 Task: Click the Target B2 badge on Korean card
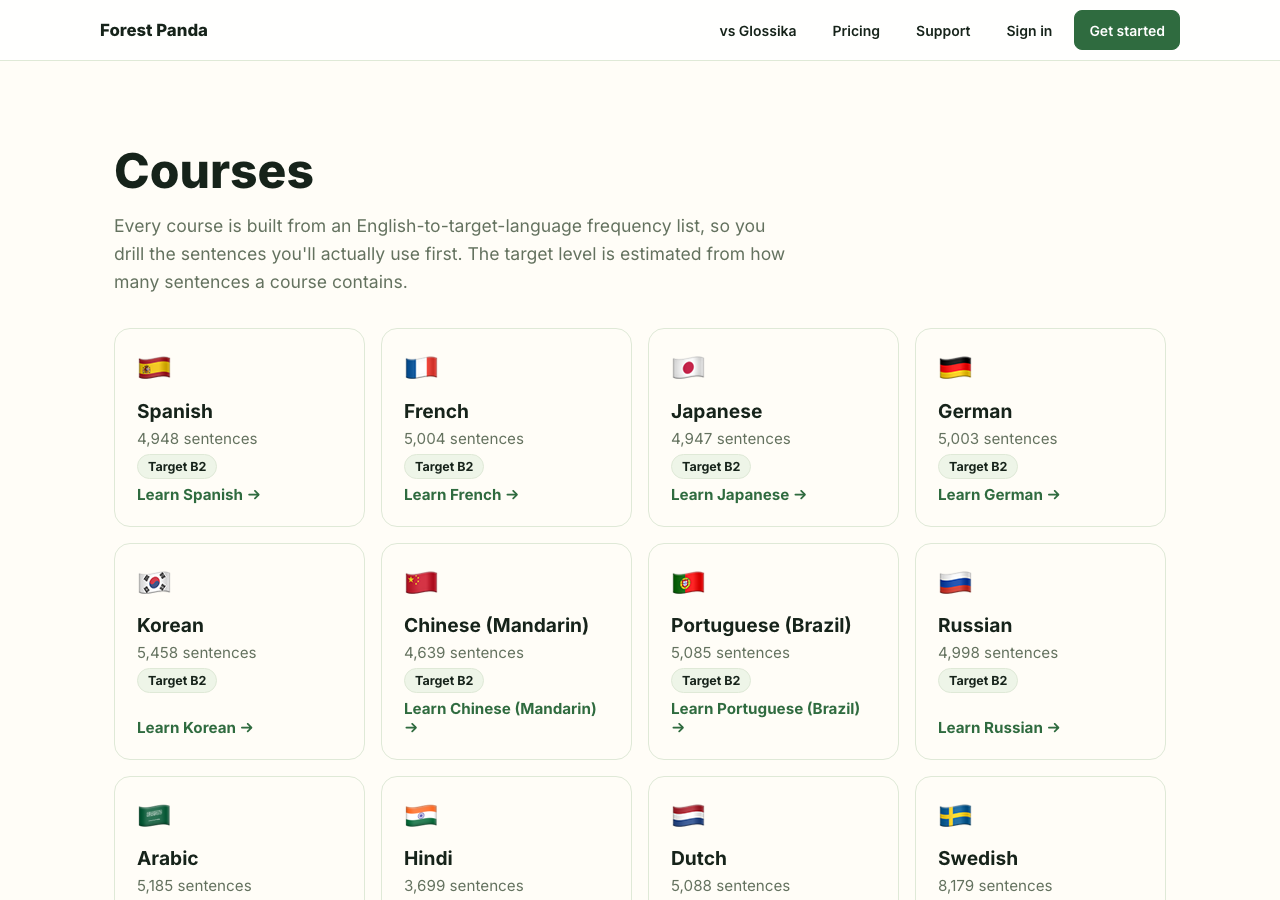pyautogui.click(x=177, y=680)
